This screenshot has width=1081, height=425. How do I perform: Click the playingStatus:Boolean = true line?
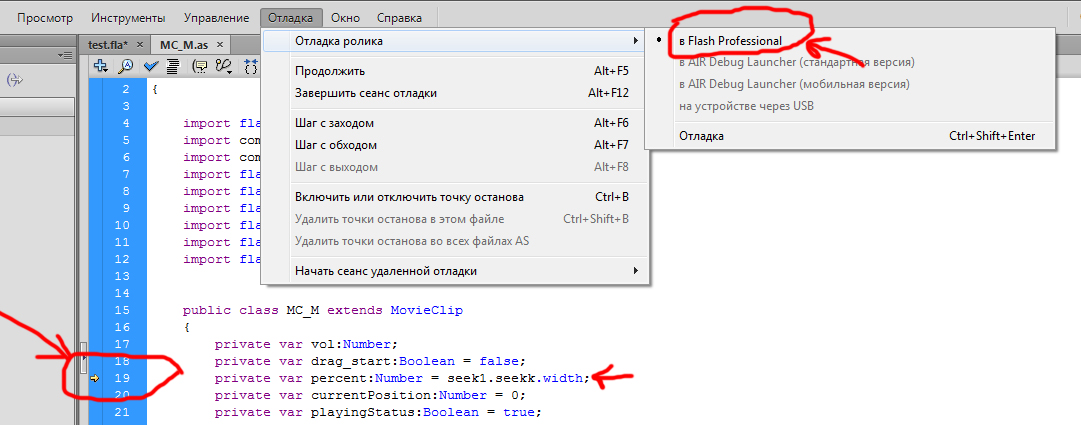pyautogui.click(x=378, y=413)
